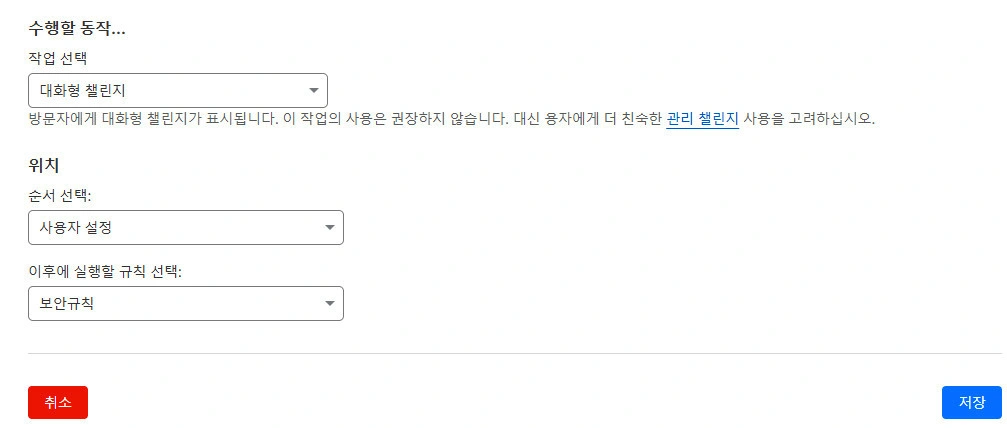1007x428 pixels.
Task: Click the 순서 선택: field label
Action: tap(62, 195)
